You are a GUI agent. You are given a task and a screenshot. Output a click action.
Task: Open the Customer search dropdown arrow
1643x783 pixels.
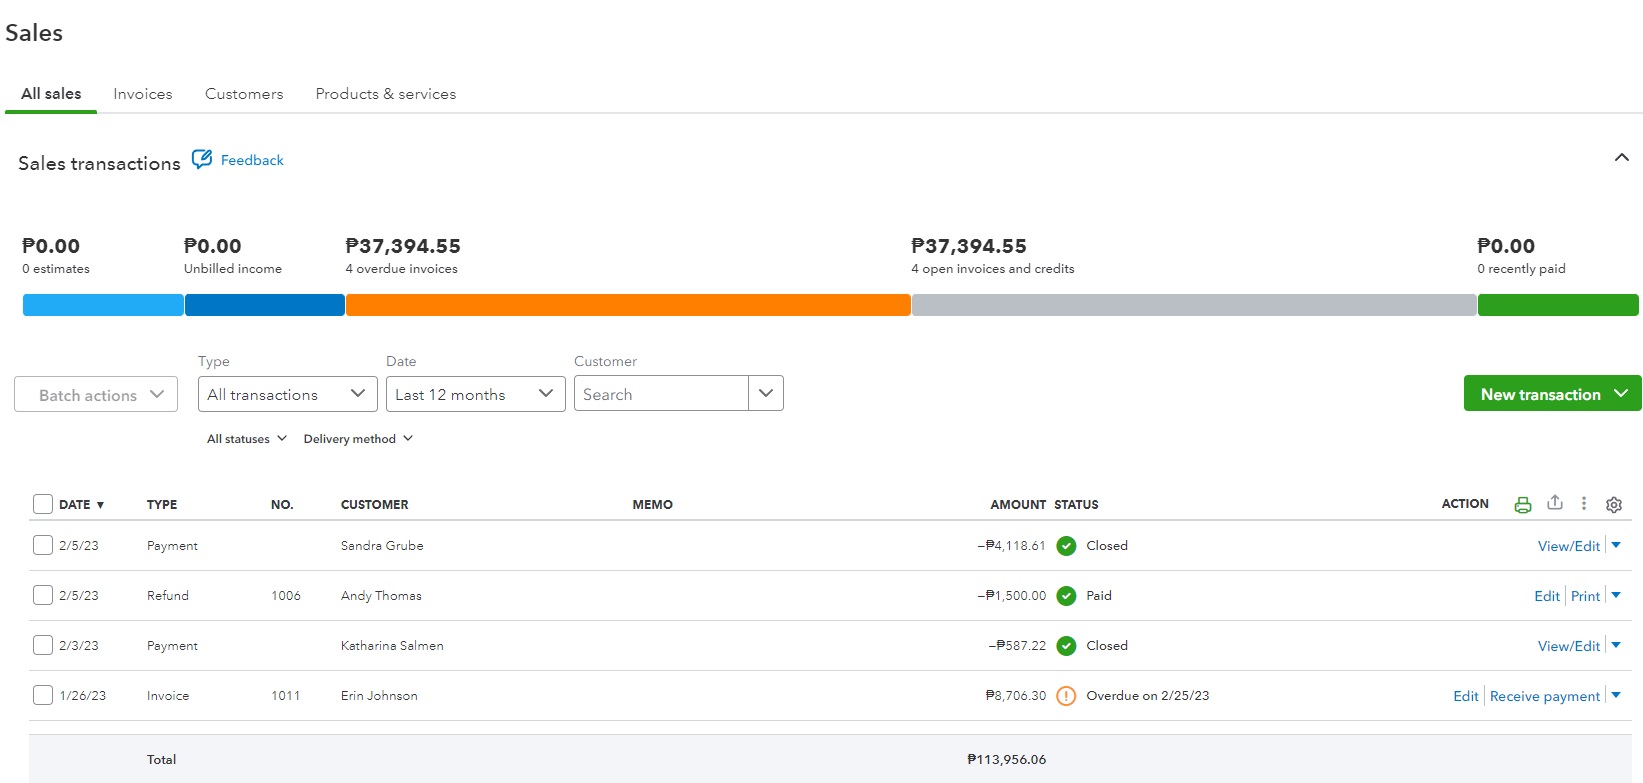[766, 393]
